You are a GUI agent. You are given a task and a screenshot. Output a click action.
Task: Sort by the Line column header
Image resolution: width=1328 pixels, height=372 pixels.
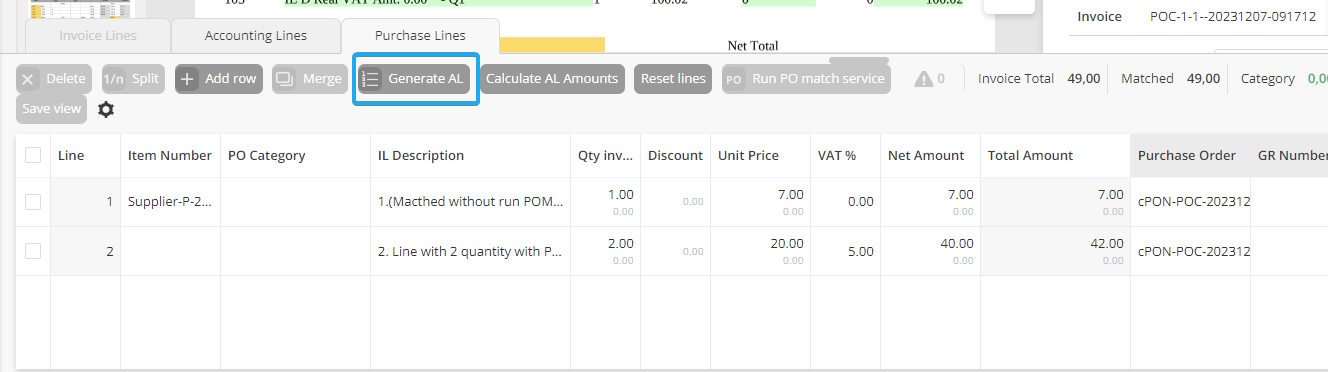85,155
